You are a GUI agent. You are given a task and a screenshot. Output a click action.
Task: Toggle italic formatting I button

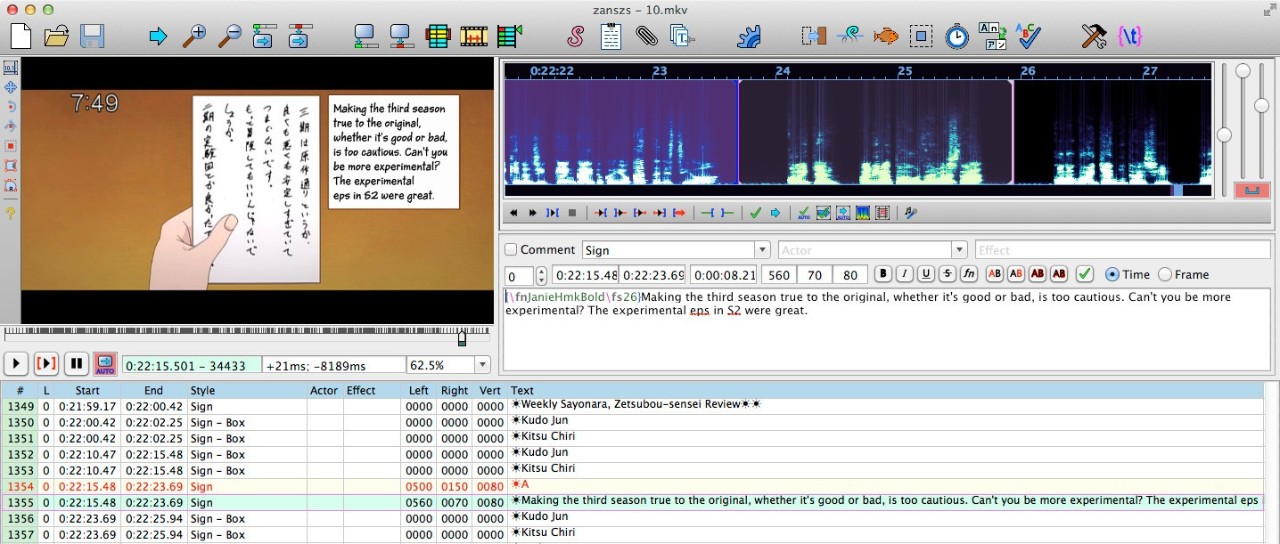904,274
